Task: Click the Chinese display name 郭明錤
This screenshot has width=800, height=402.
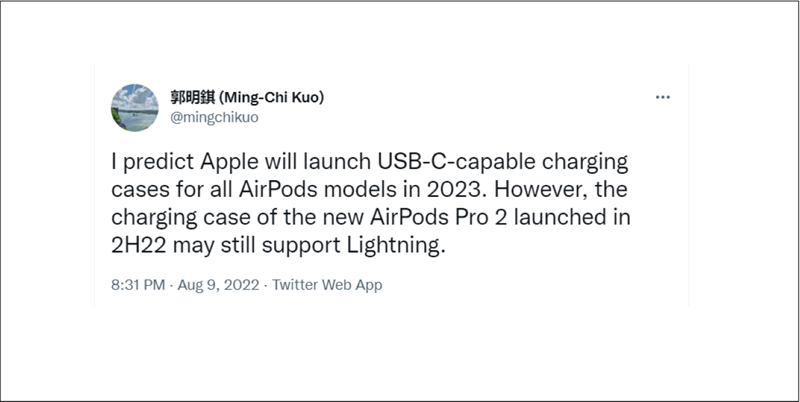Action: [185, 97]
